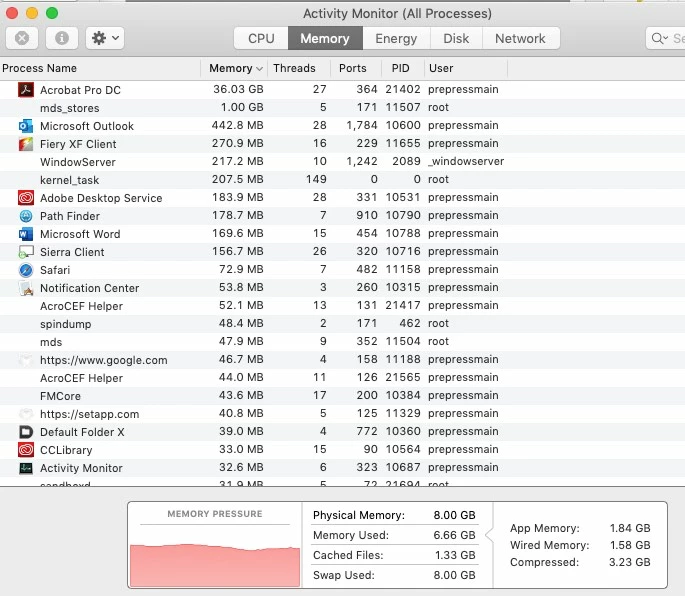Click the _windowserver user cell

pyautogui.click(x=466, y=161)
